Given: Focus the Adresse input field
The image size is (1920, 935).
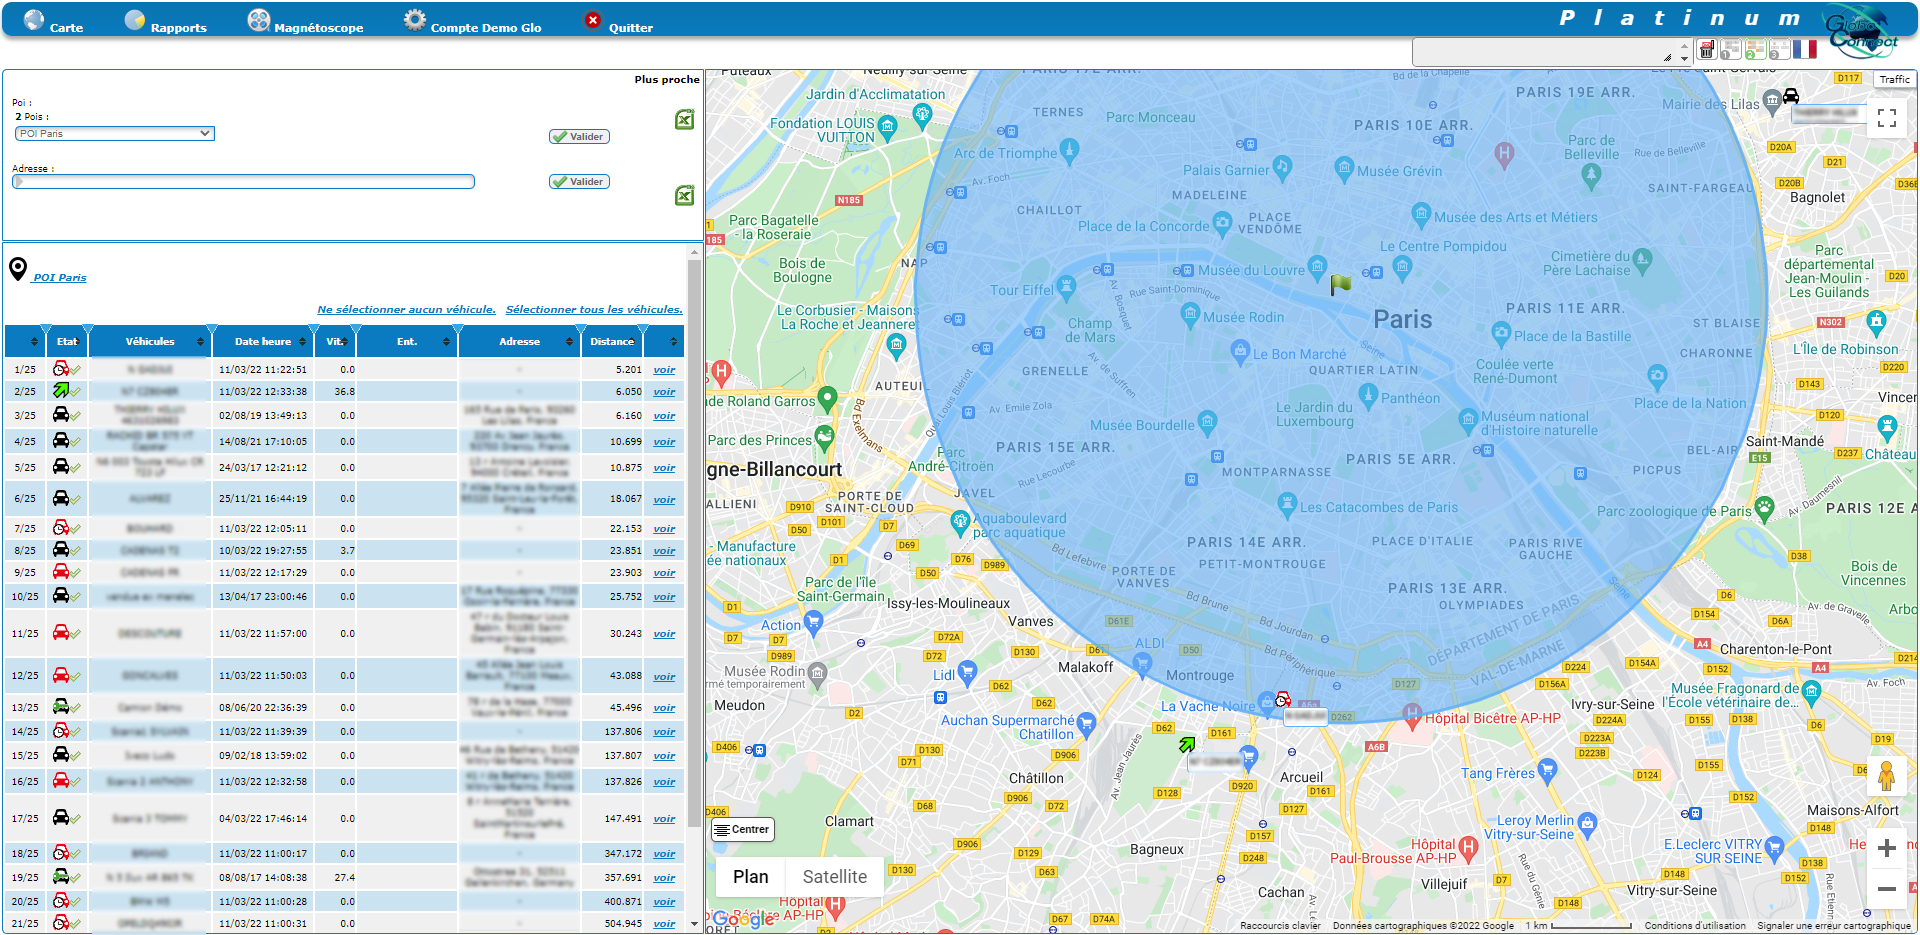Looking at the screenshot, I should coord(243,182).
